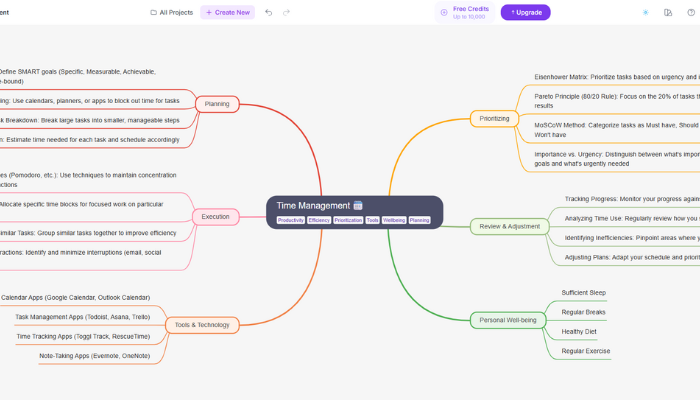Click the Prioritization tag
This screenshot has height=400, width=700.
click(348, 220)
